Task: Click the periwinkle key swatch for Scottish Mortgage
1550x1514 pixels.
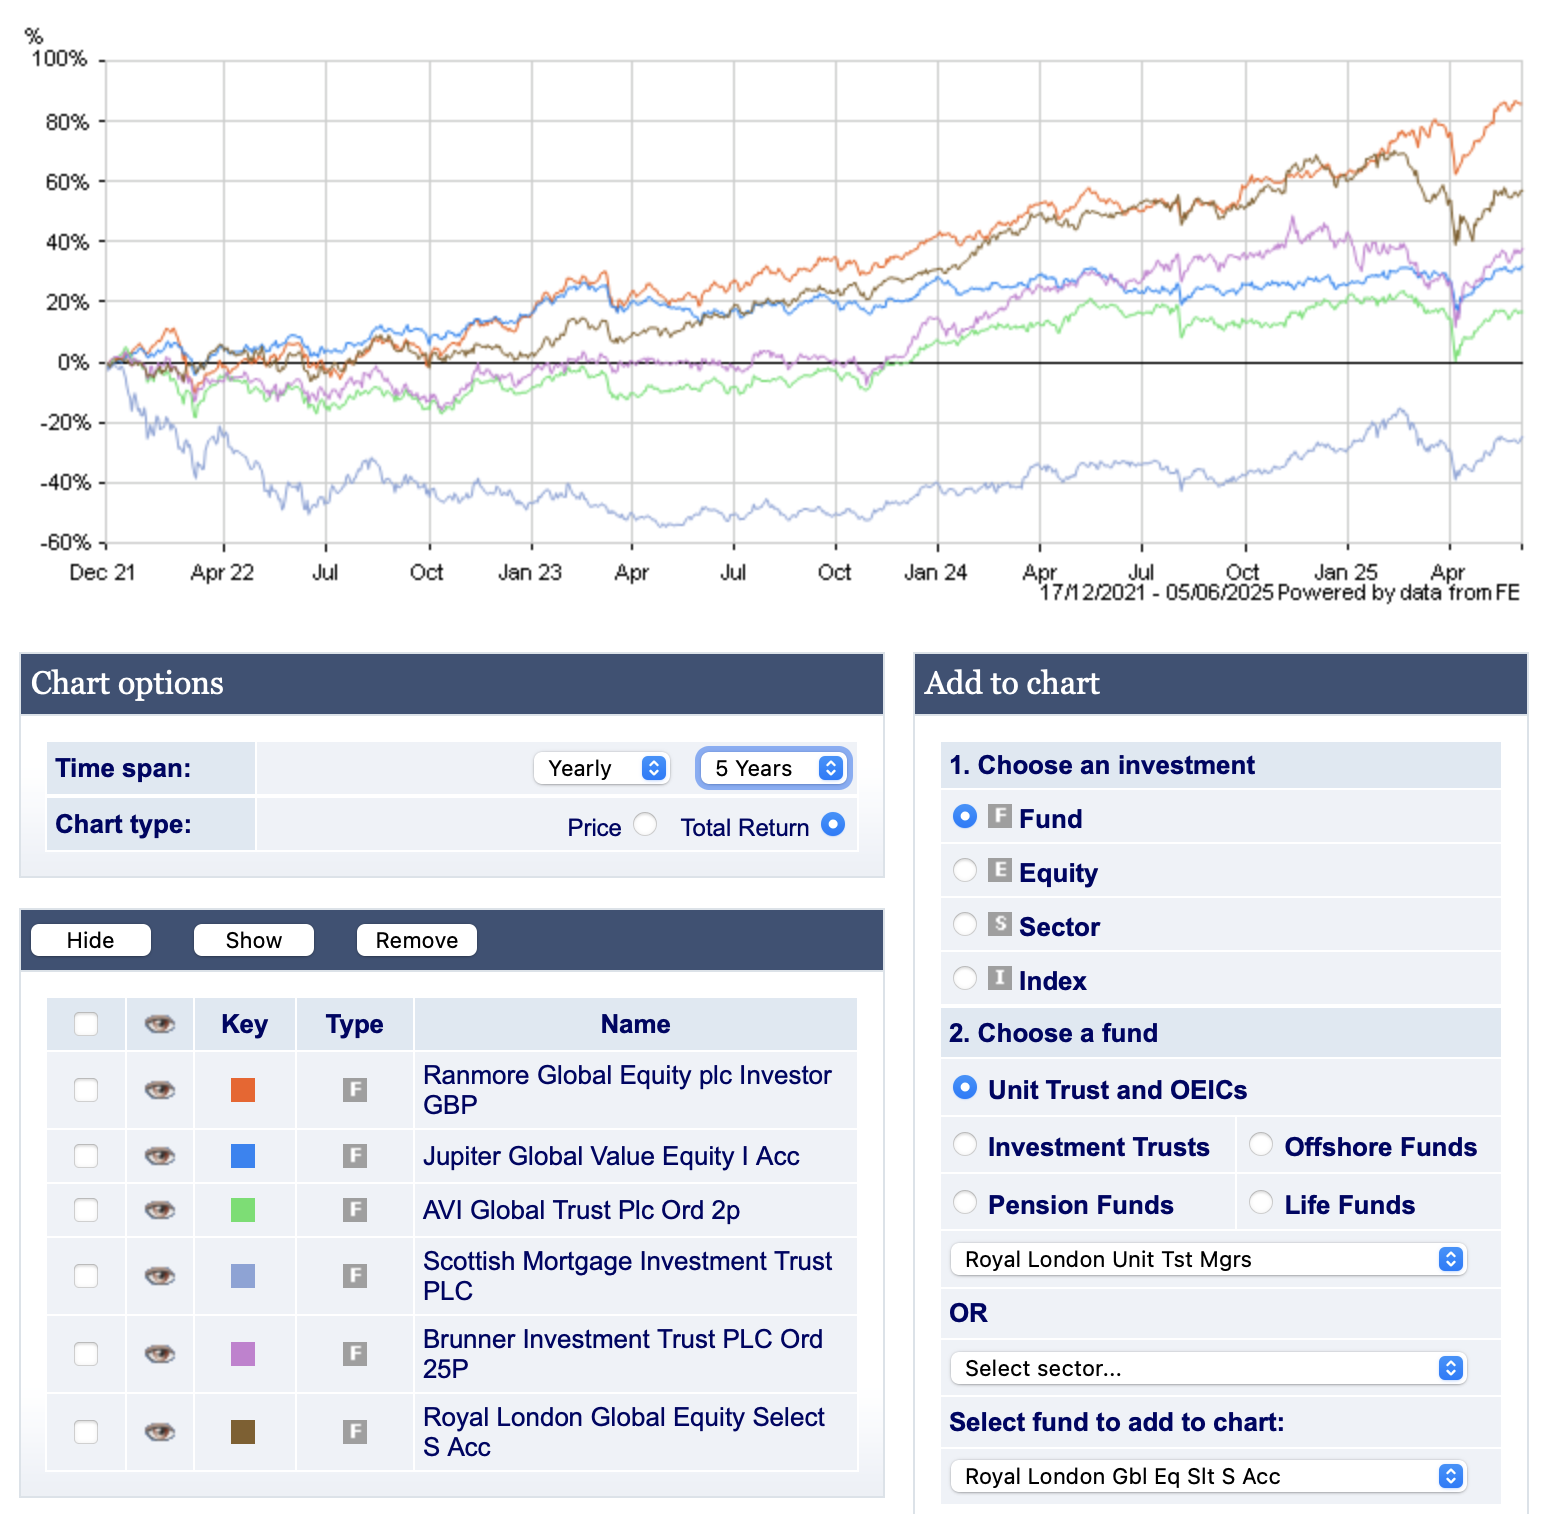Action: point(243,1276)
